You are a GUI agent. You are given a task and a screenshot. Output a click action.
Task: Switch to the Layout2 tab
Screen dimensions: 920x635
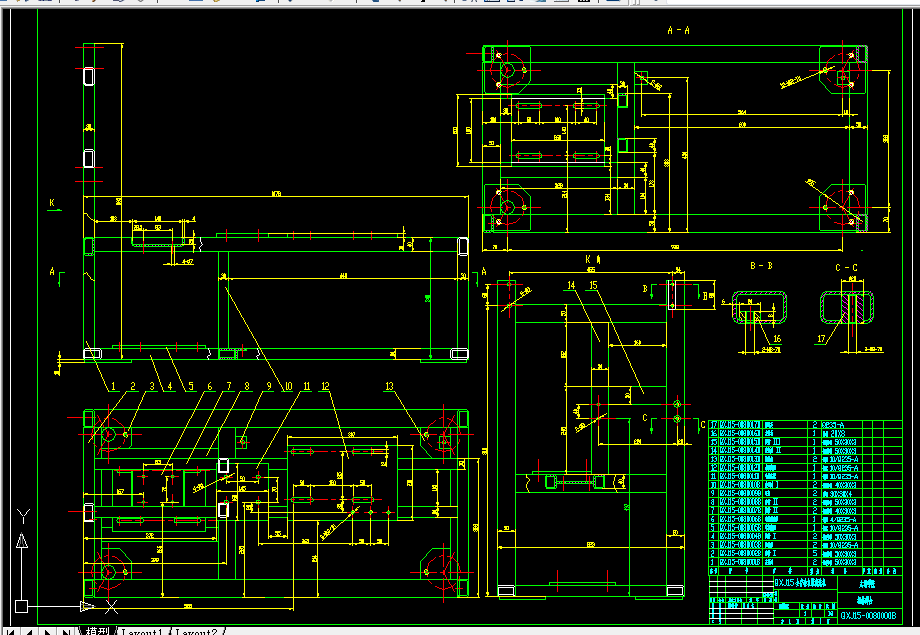(x=196, y=631)
